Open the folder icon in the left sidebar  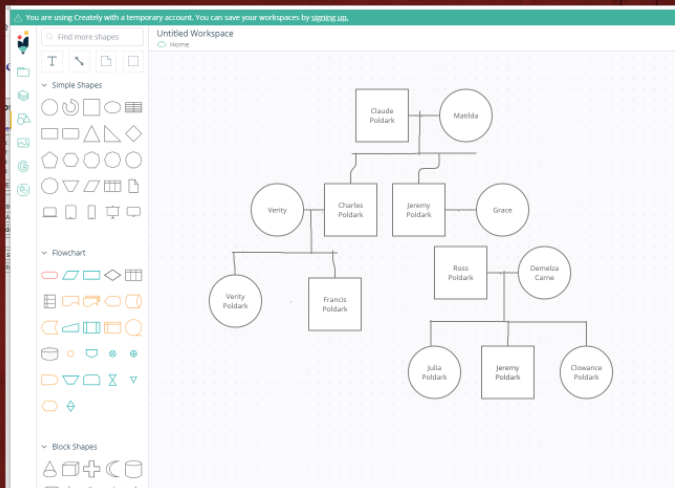click(23, 72)
